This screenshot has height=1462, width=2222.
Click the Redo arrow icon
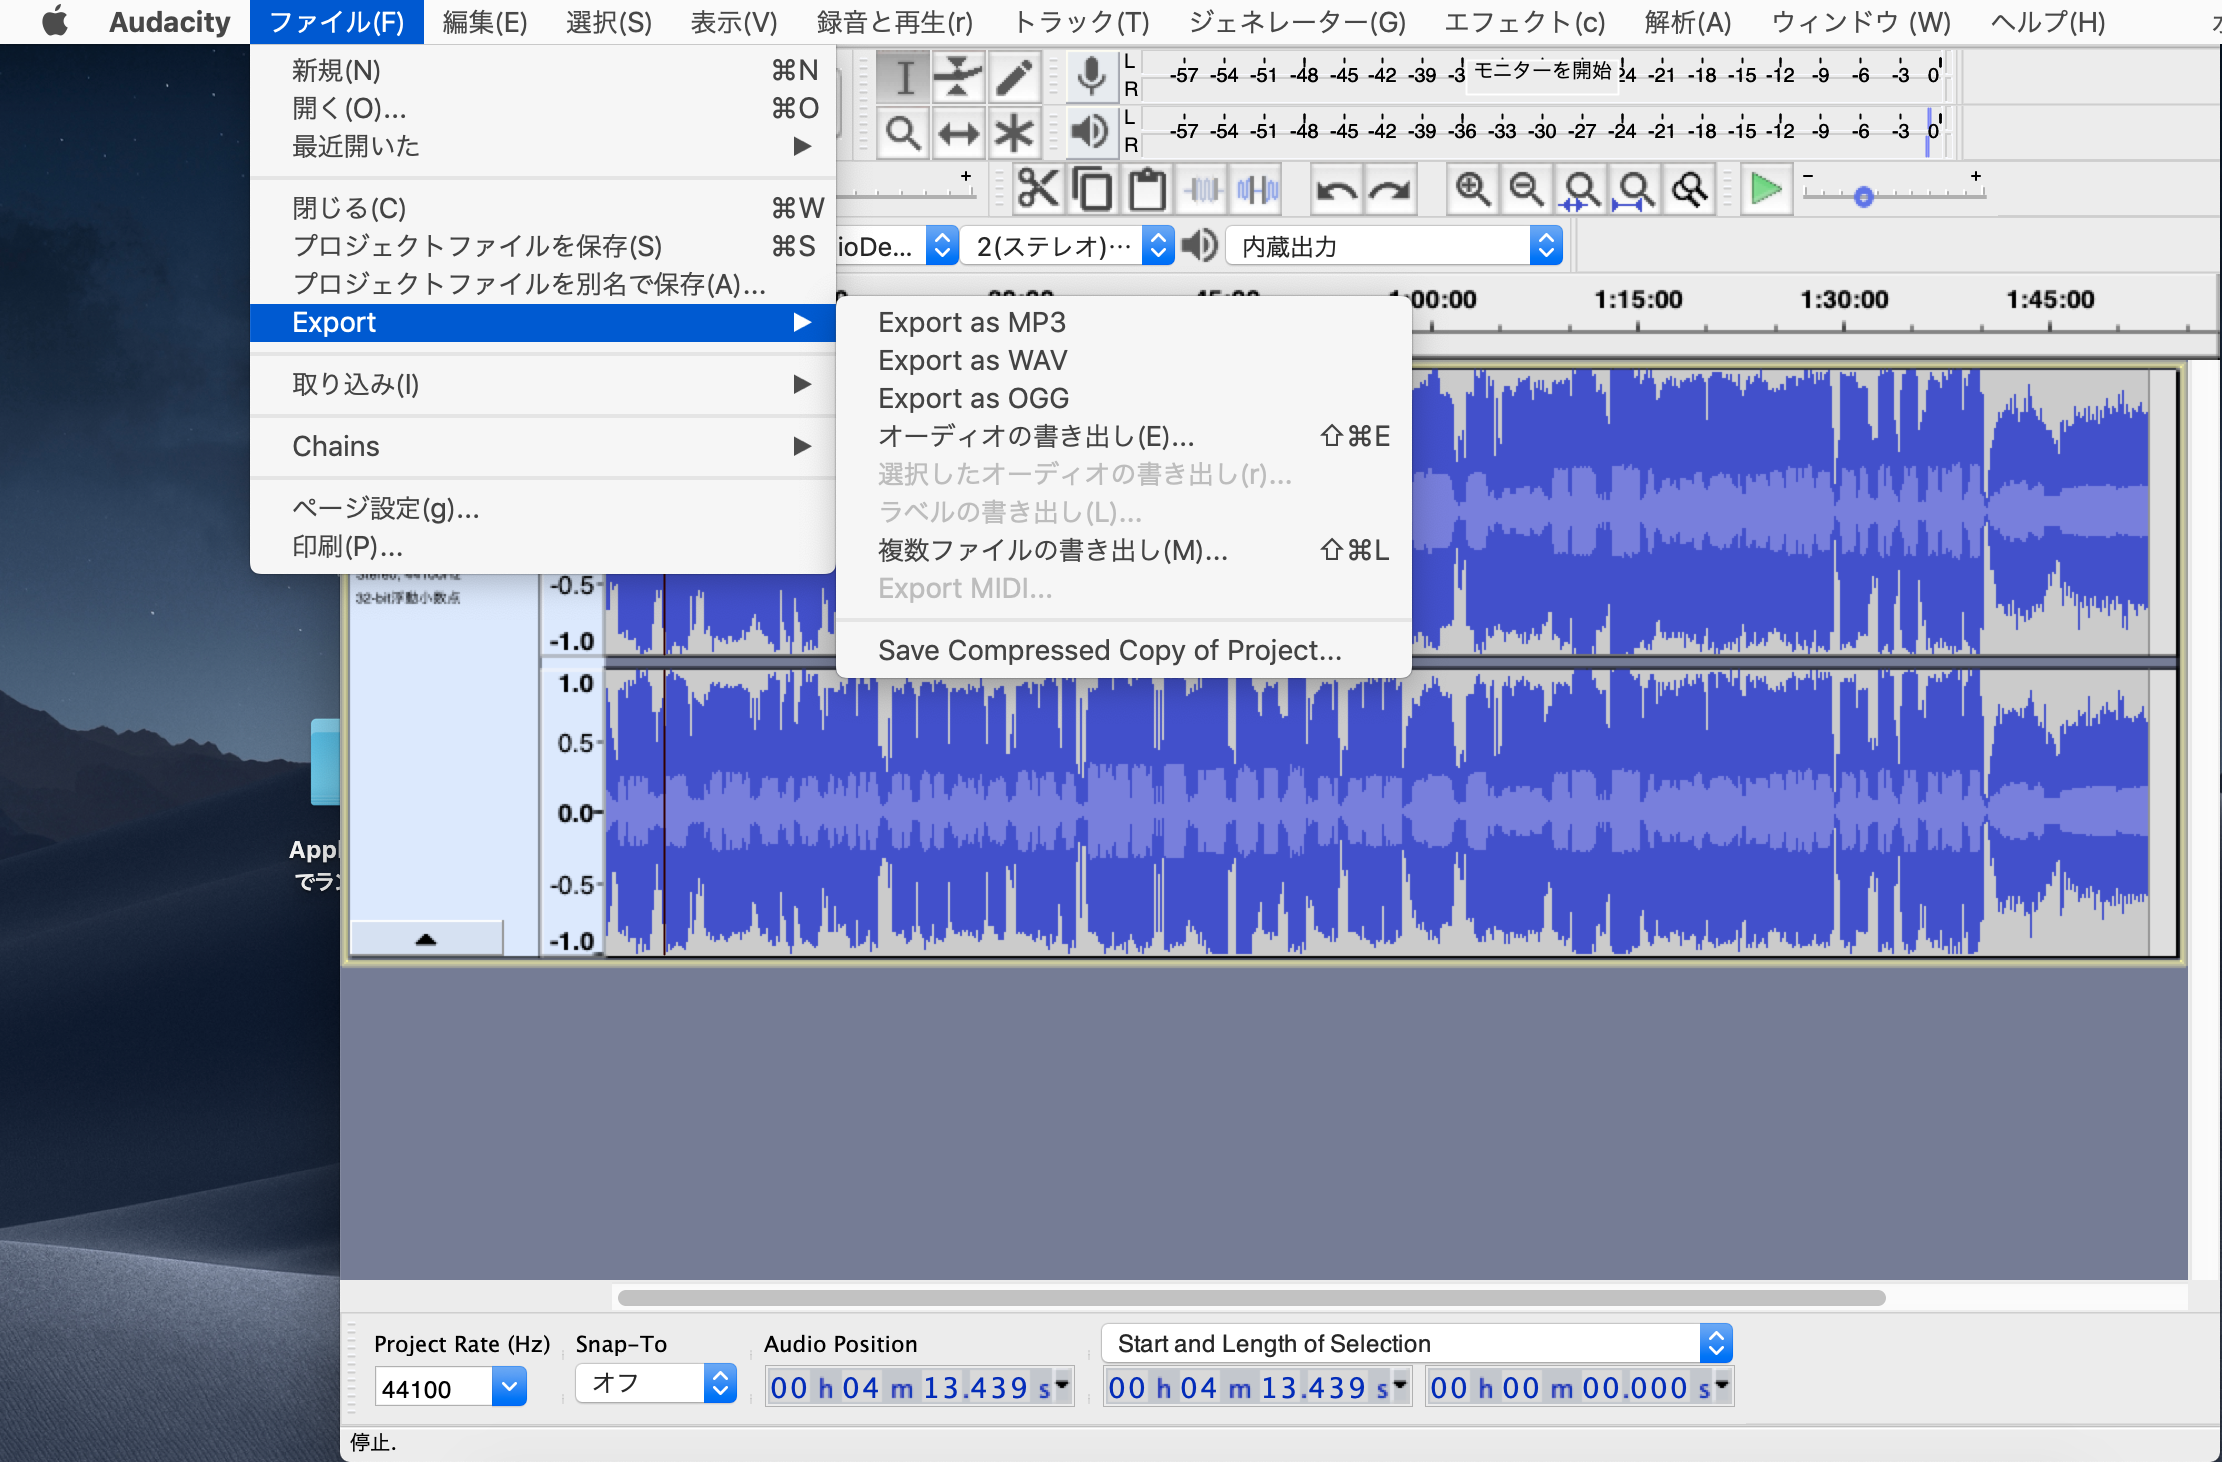[x=1390, y=189]
